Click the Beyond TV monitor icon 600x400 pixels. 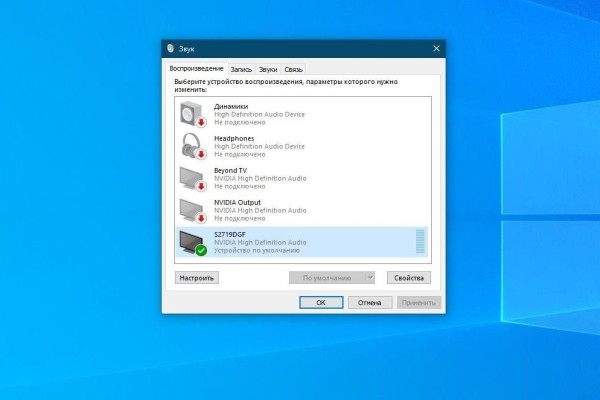[190, 178]
